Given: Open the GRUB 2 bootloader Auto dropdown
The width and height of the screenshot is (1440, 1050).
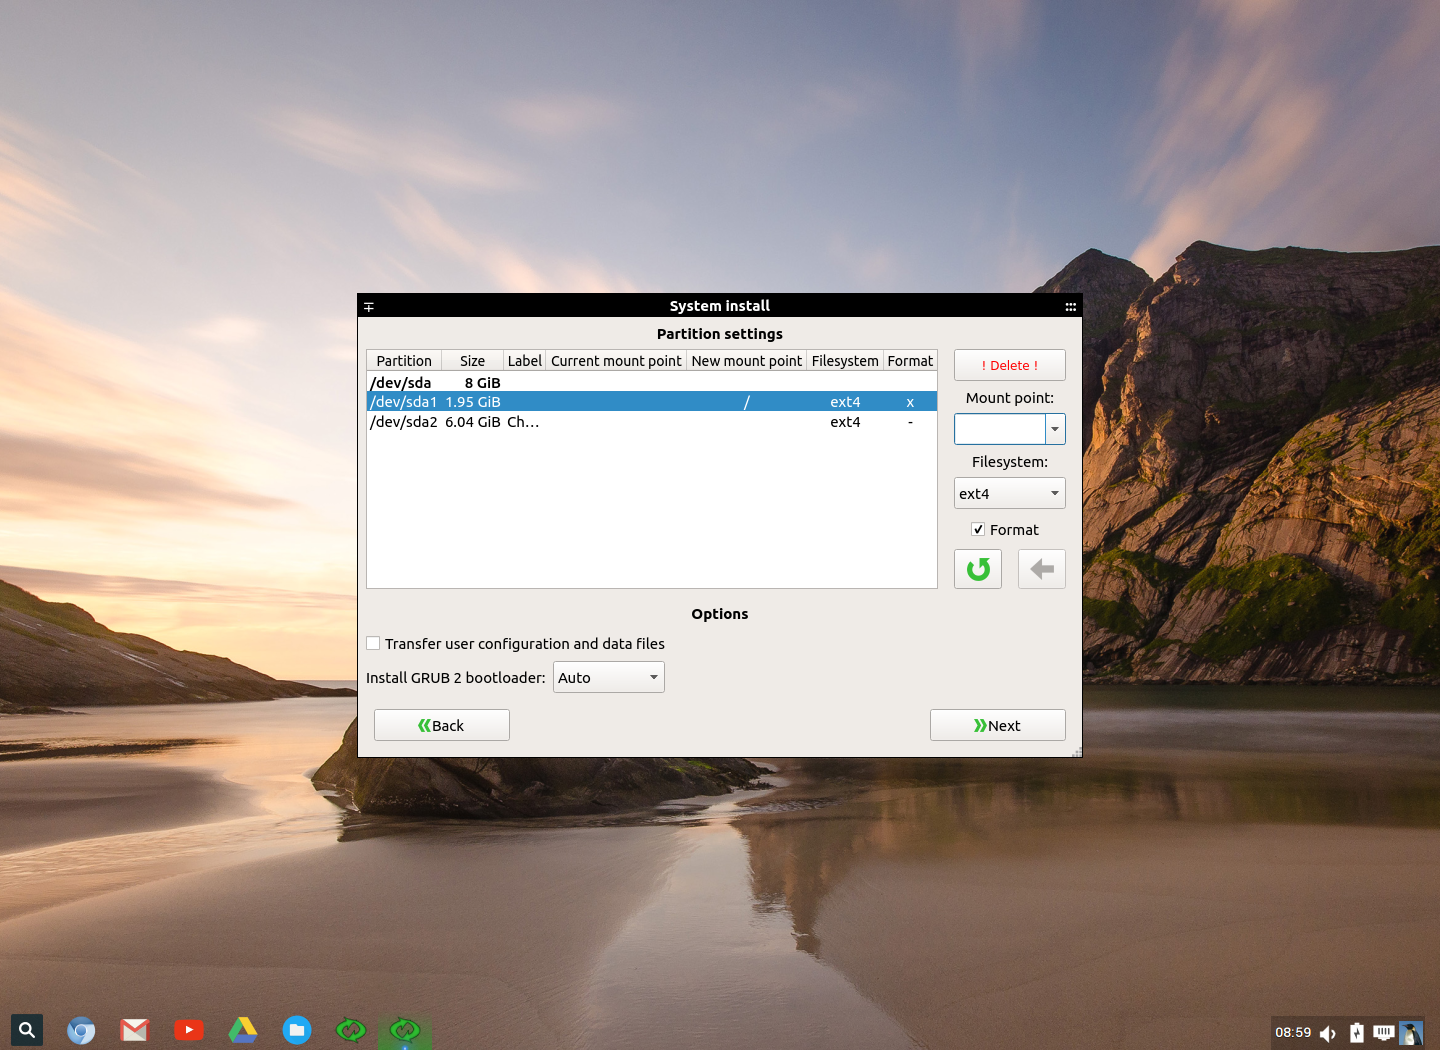Looking at the screenshot, I should [x=609, y=677].
